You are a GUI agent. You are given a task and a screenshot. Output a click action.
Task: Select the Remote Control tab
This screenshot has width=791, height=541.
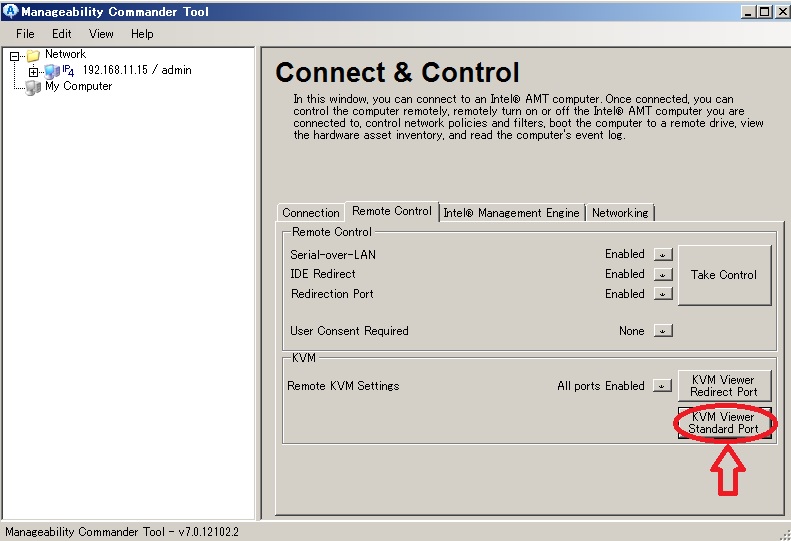pos(391,211)
